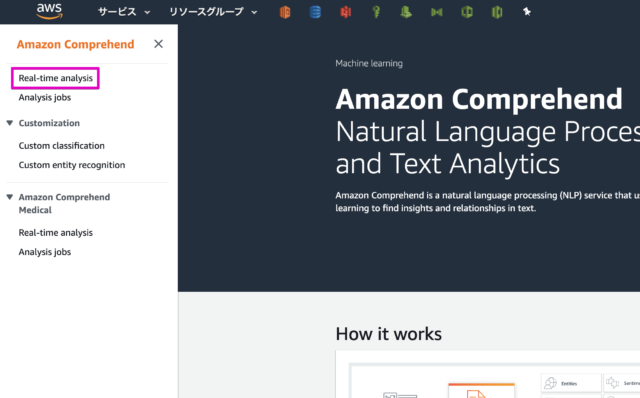The height and width of the screenshot is (398, 640).
Task: Open the green bowtie-shaped service shortcut
Action: pyautogui.click(x=436, y=13)
